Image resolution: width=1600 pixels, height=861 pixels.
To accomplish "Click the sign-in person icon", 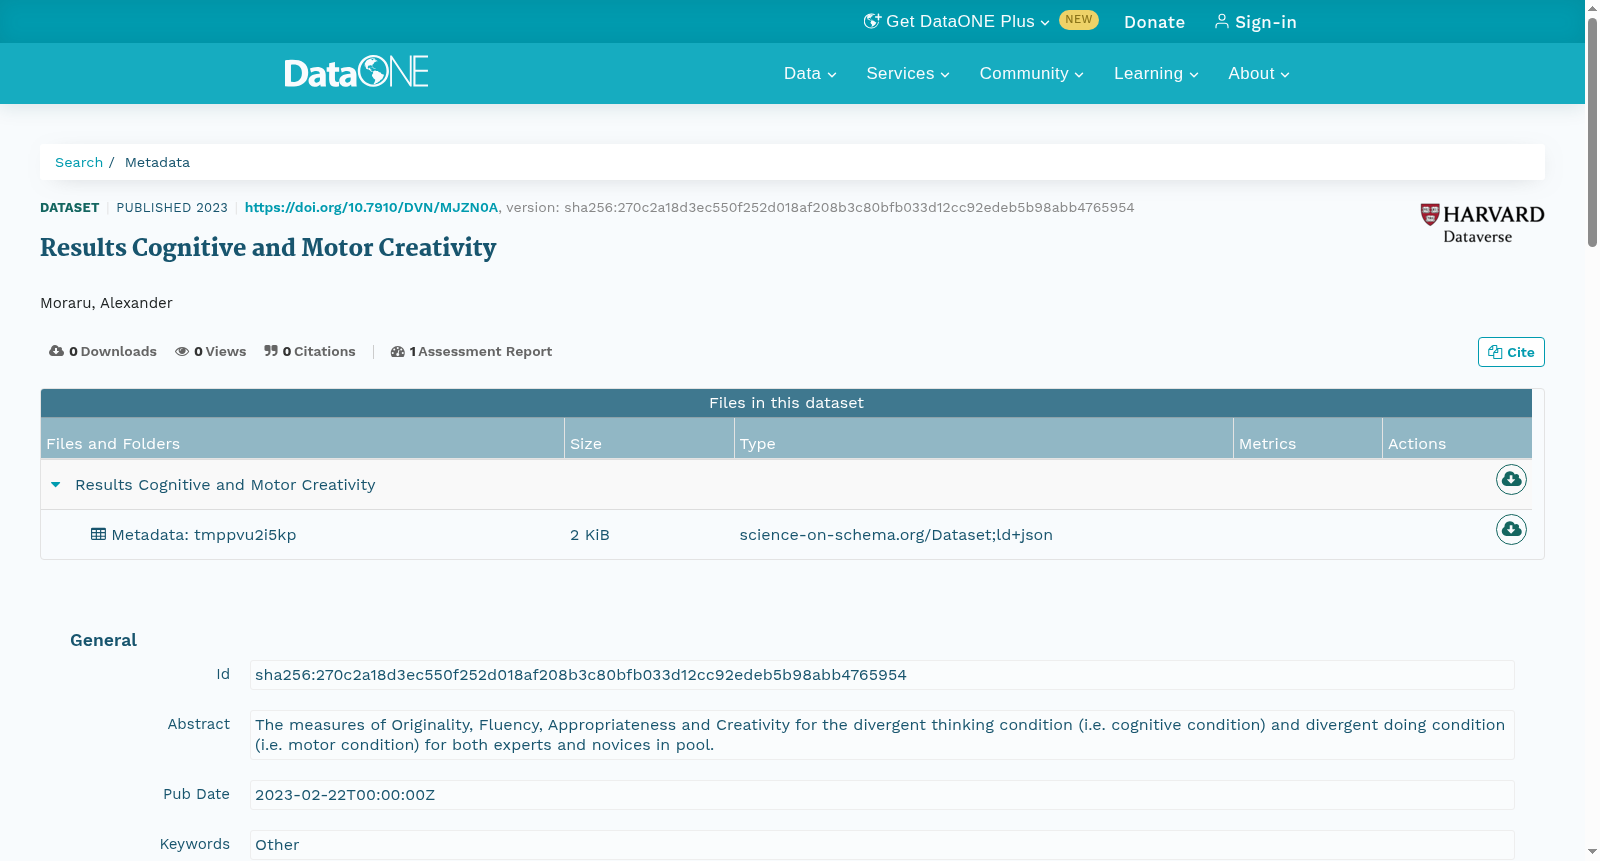I will pos(1222,21).
